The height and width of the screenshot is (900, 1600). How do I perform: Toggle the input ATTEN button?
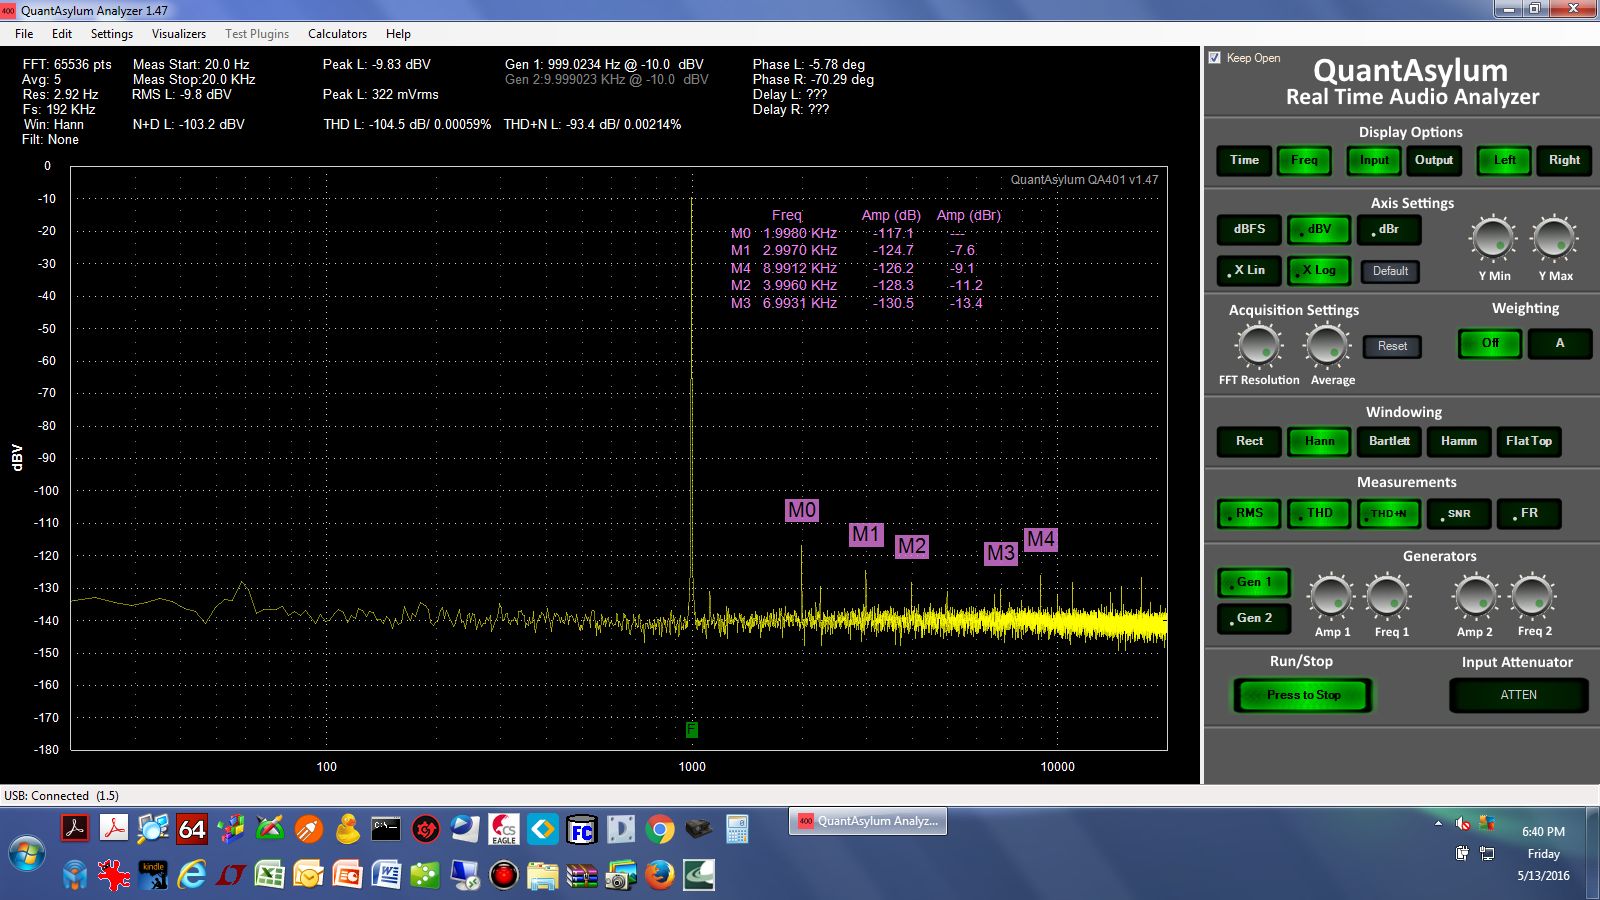tap(1518, 695)
